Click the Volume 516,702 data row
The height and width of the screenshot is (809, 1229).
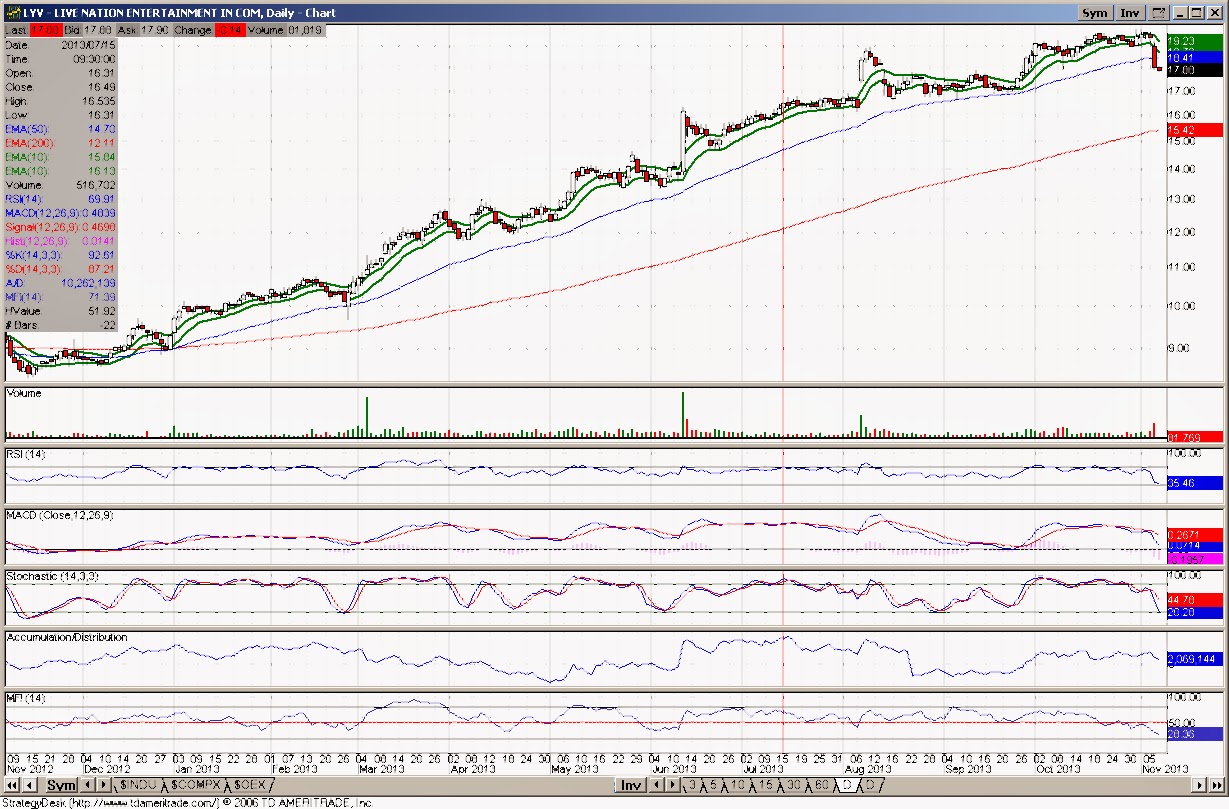point(60,185)
